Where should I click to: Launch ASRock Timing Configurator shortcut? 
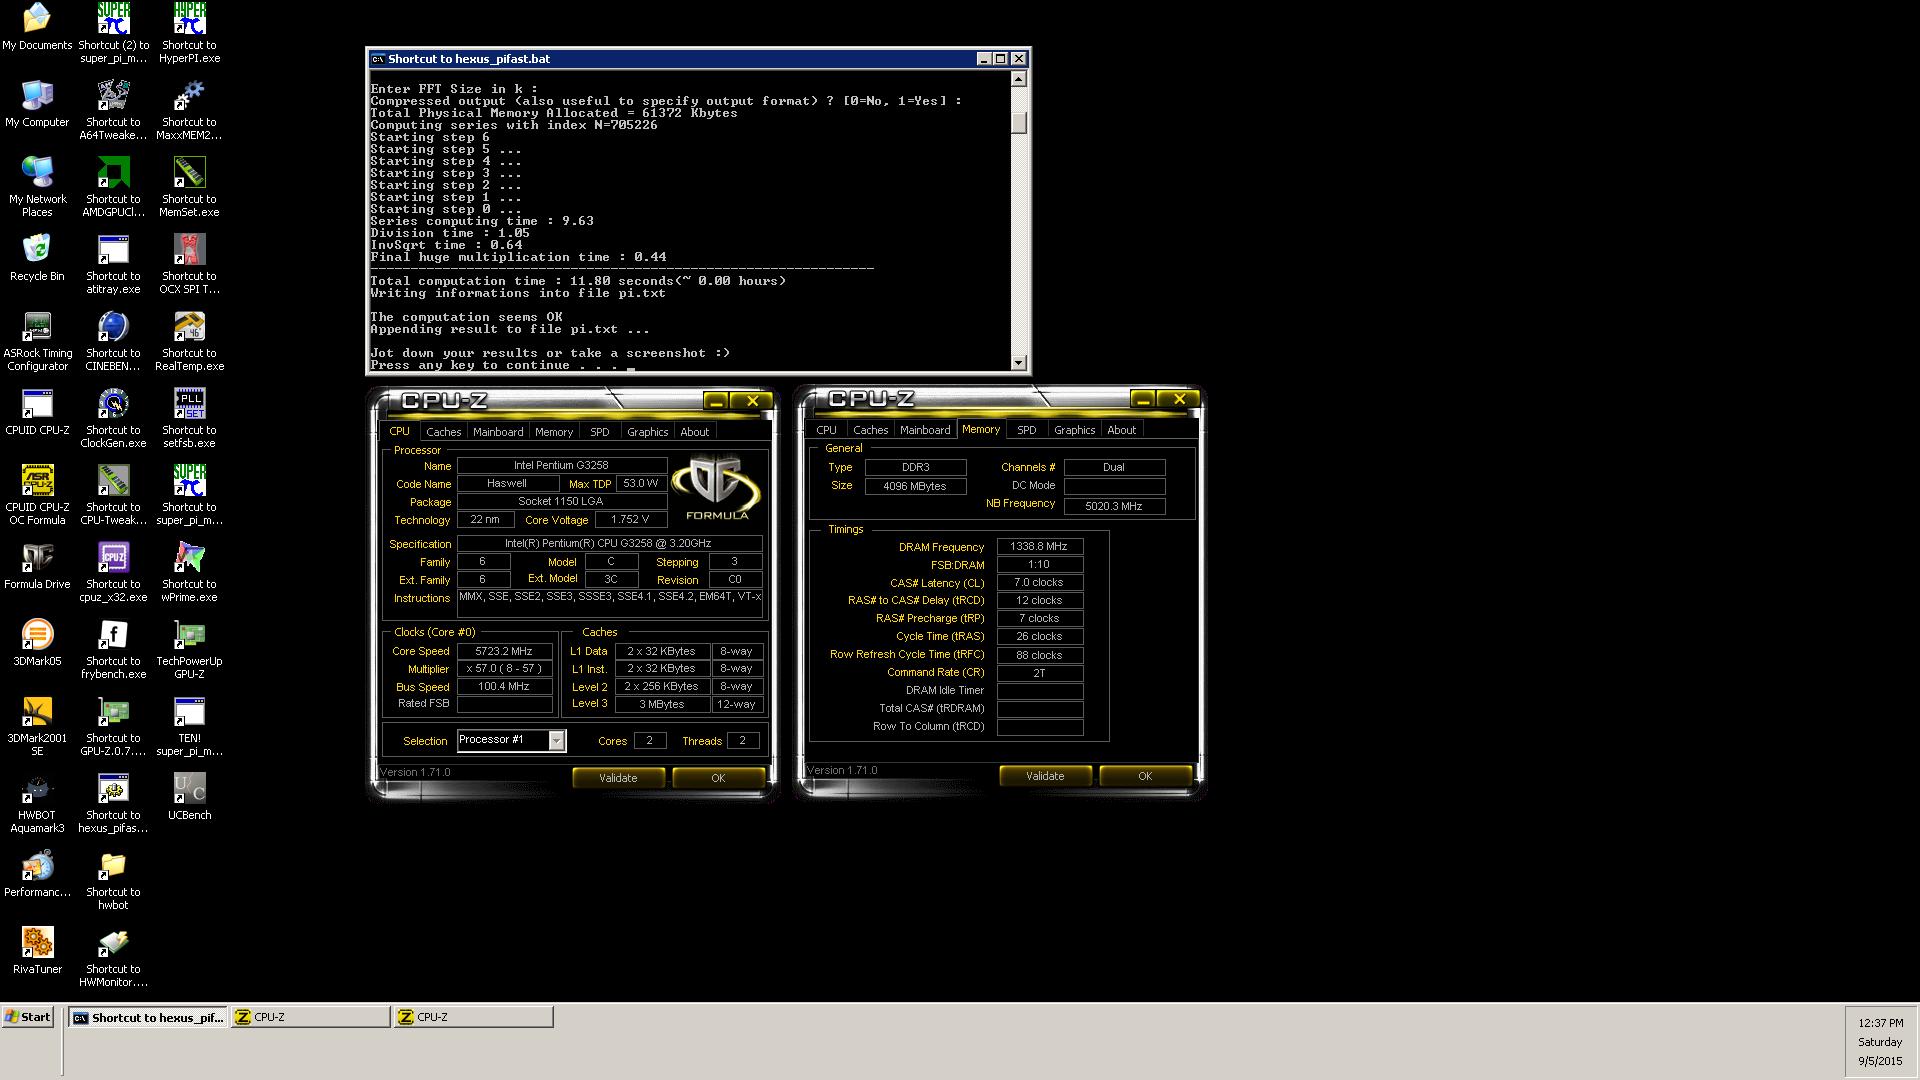pos(37,342)
